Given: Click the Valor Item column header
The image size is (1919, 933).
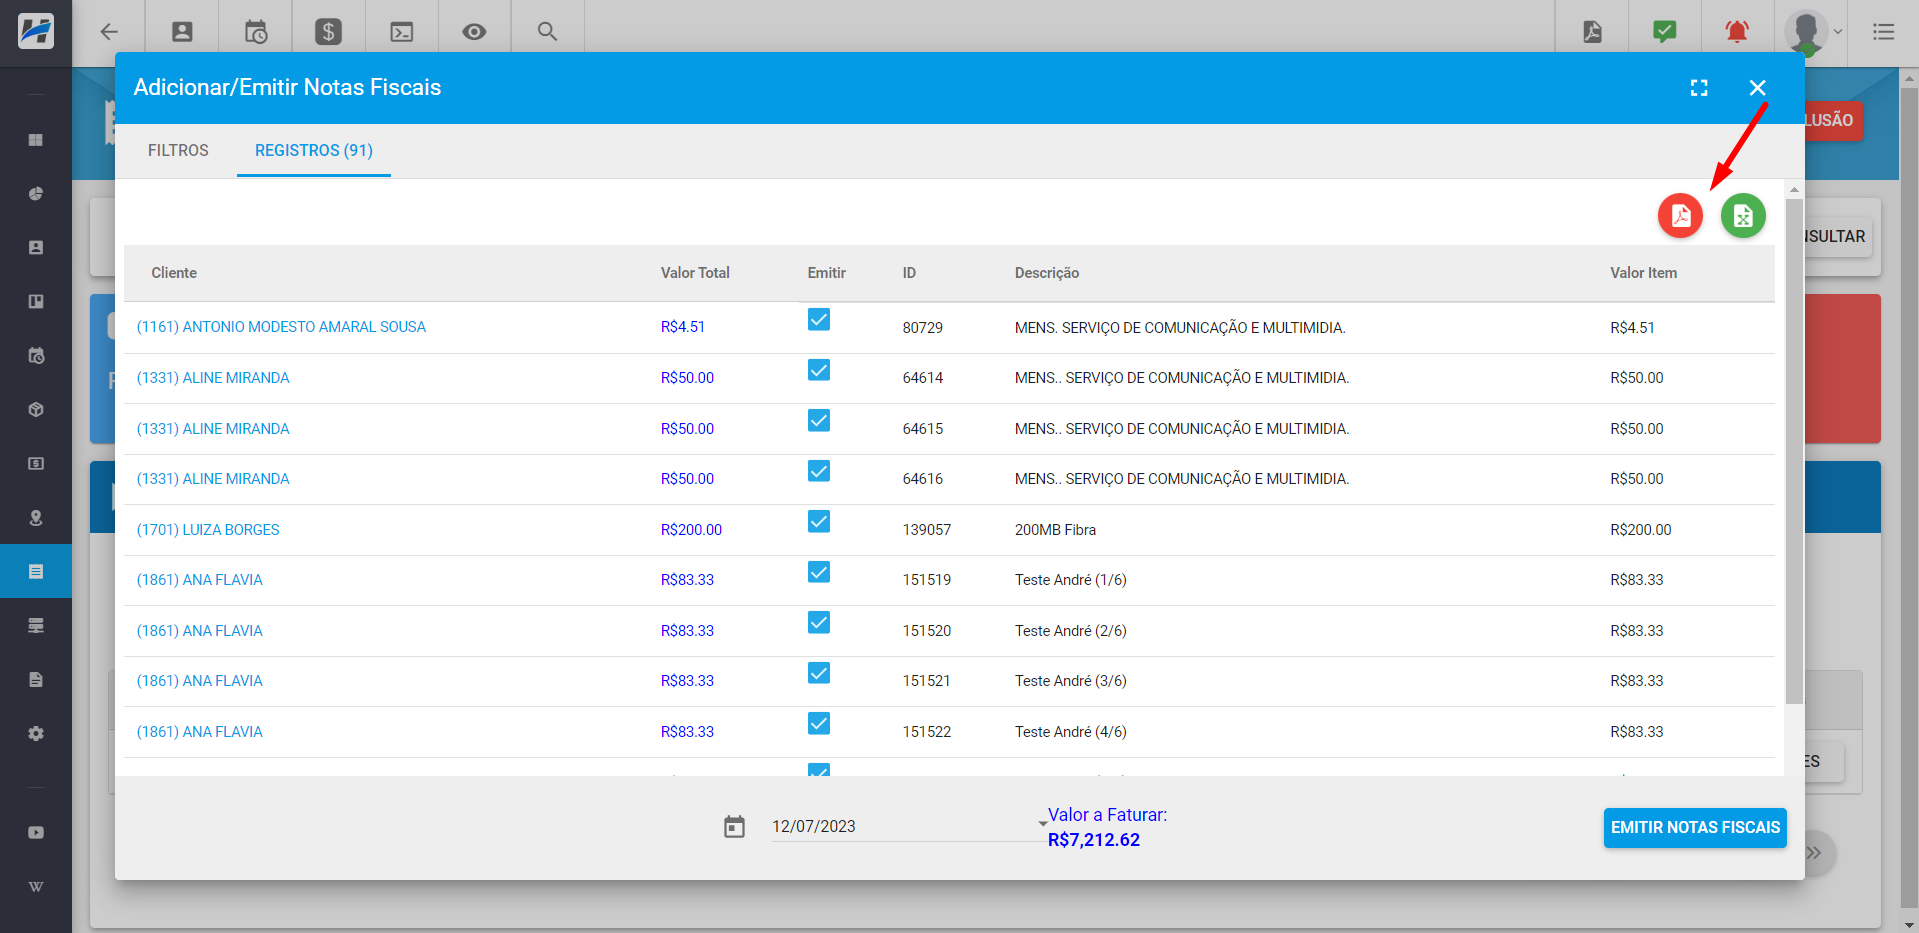Looking at the screenshot, I should click(1643, 273).
